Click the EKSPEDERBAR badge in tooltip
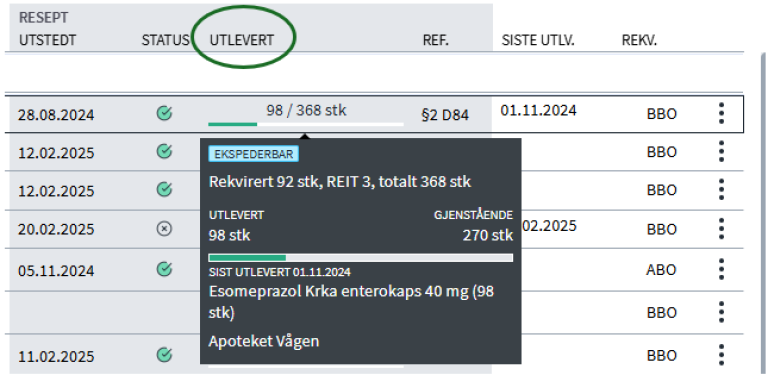The width and height of the screenshot is (768, 375). pos(254,154)
